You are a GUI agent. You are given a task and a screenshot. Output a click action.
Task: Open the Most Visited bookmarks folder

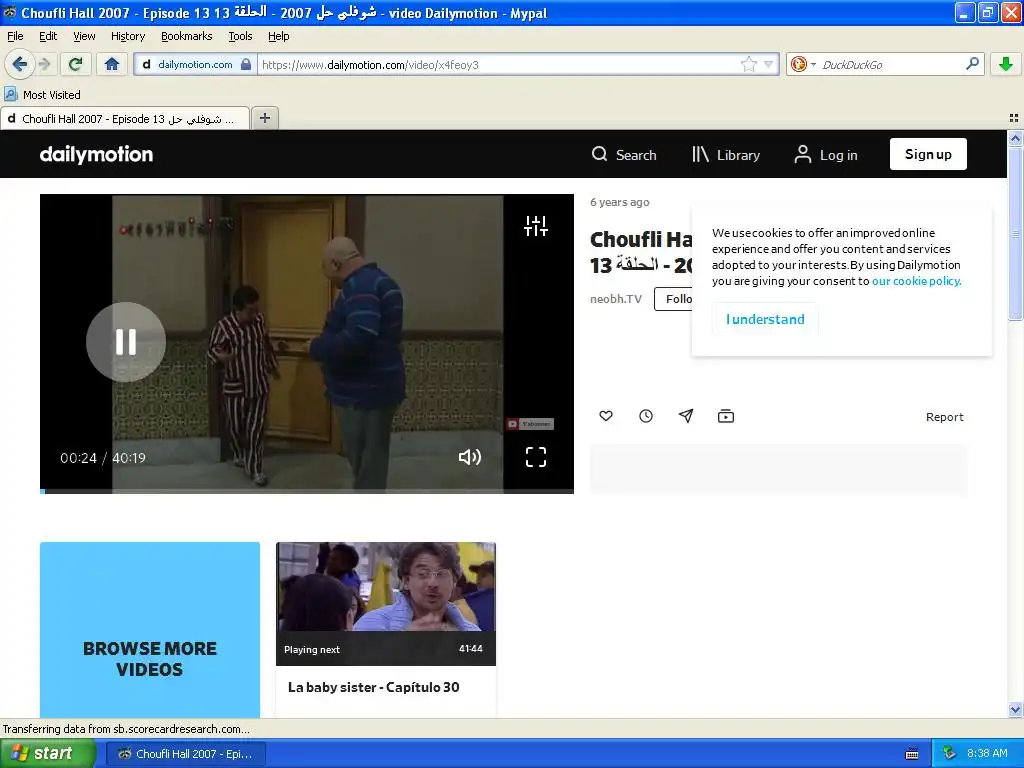(x=43, y=95)
